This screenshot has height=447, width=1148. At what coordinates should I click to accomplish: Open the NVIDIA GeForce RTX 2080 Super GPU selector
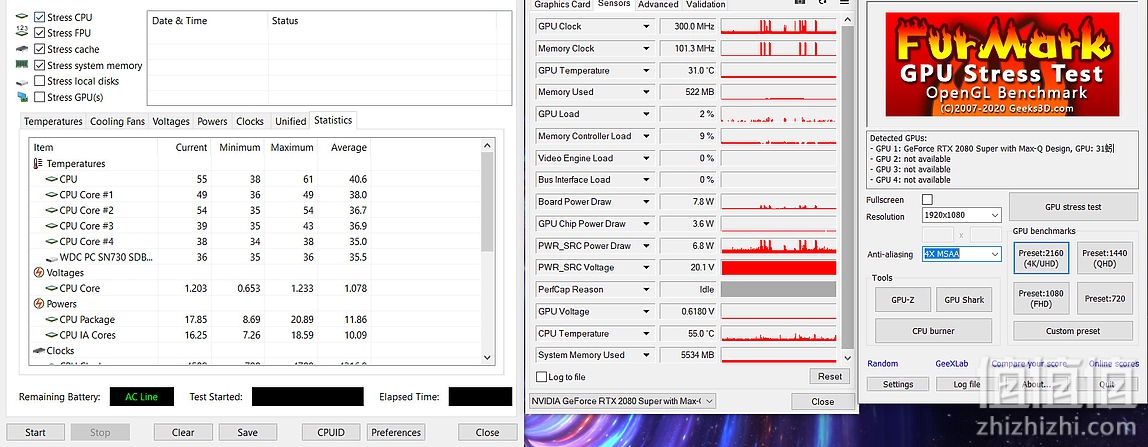622,401
